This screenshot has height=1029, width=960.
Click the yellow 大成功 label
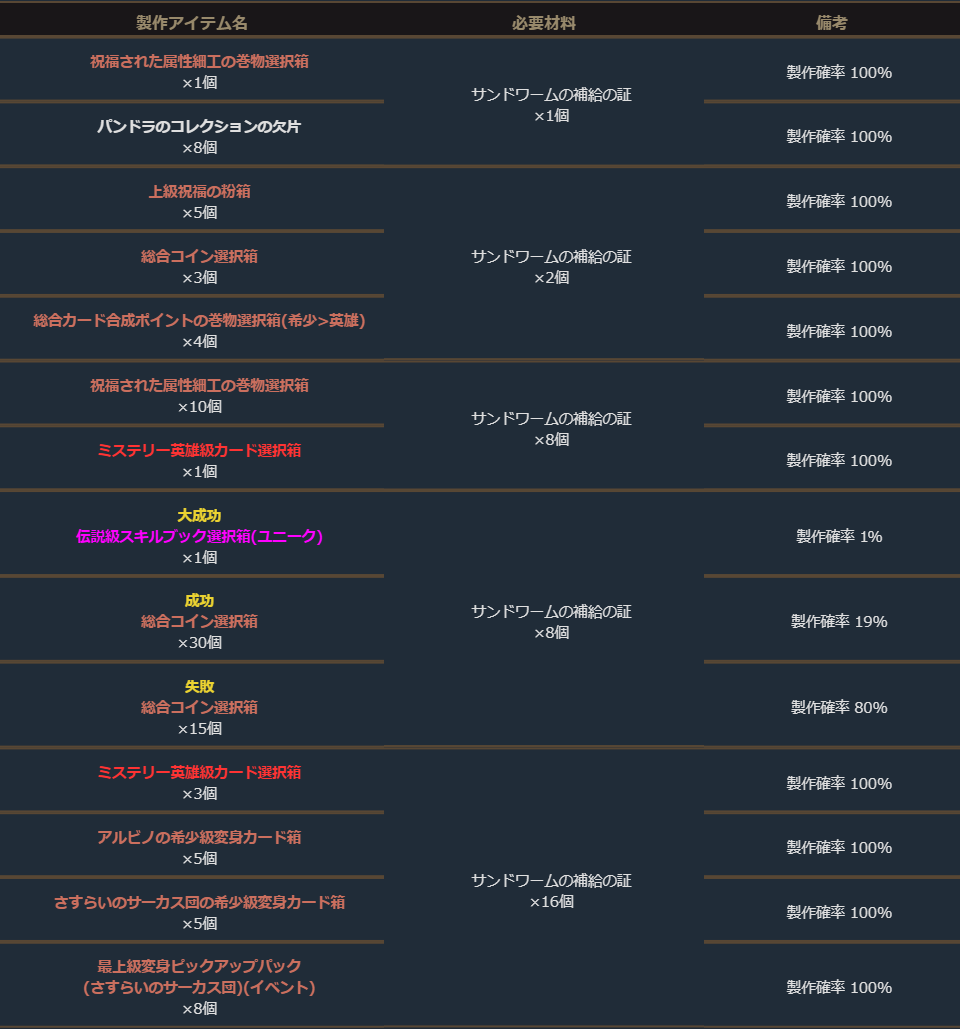point(199,515)
